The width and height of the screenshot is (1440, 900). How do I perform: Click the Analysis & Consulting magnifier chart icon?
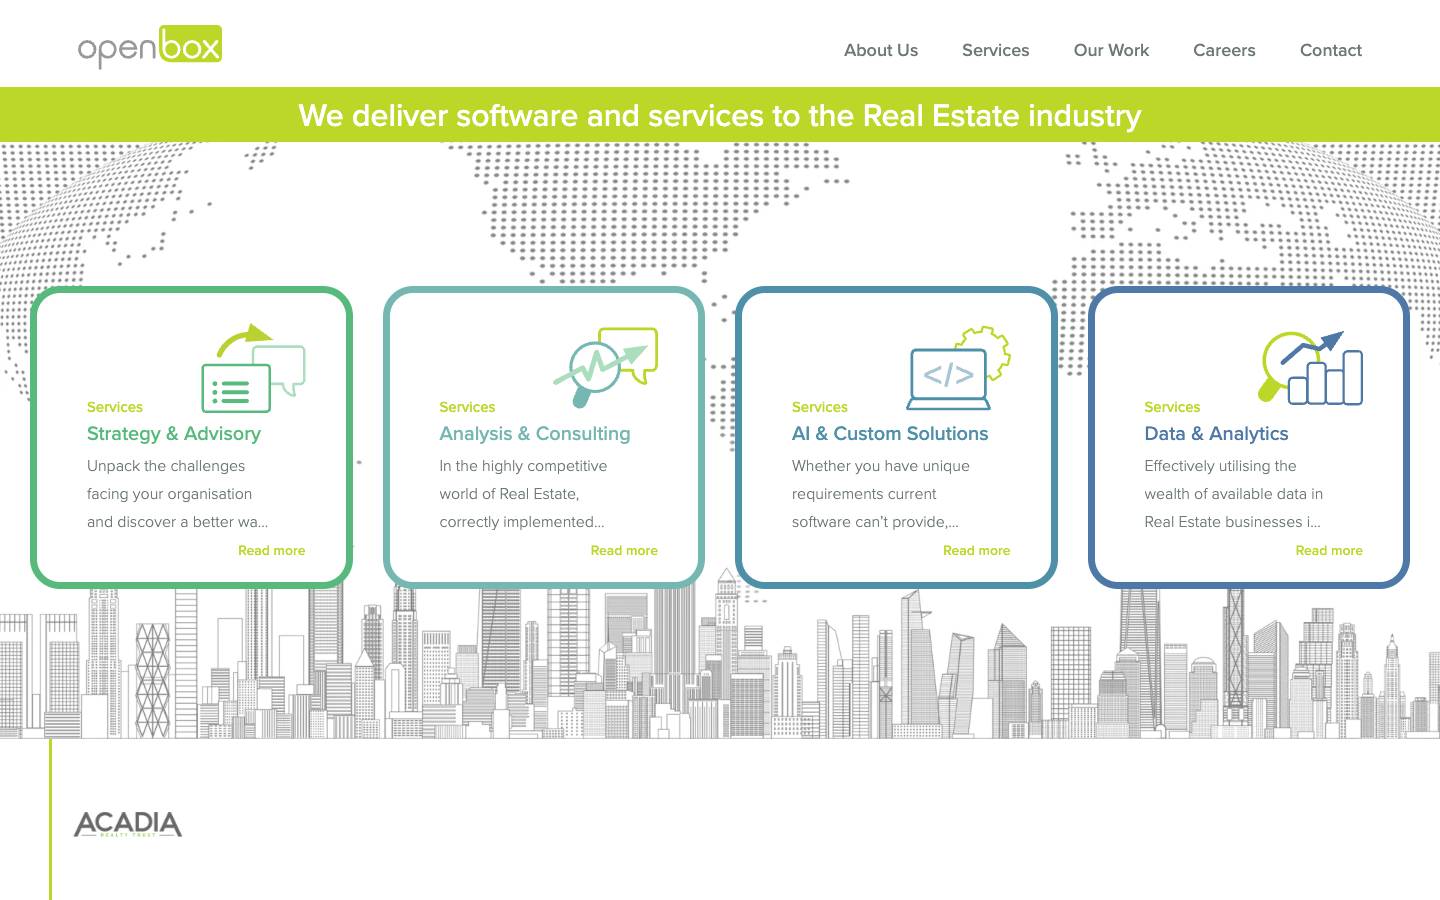pos(606,368)
